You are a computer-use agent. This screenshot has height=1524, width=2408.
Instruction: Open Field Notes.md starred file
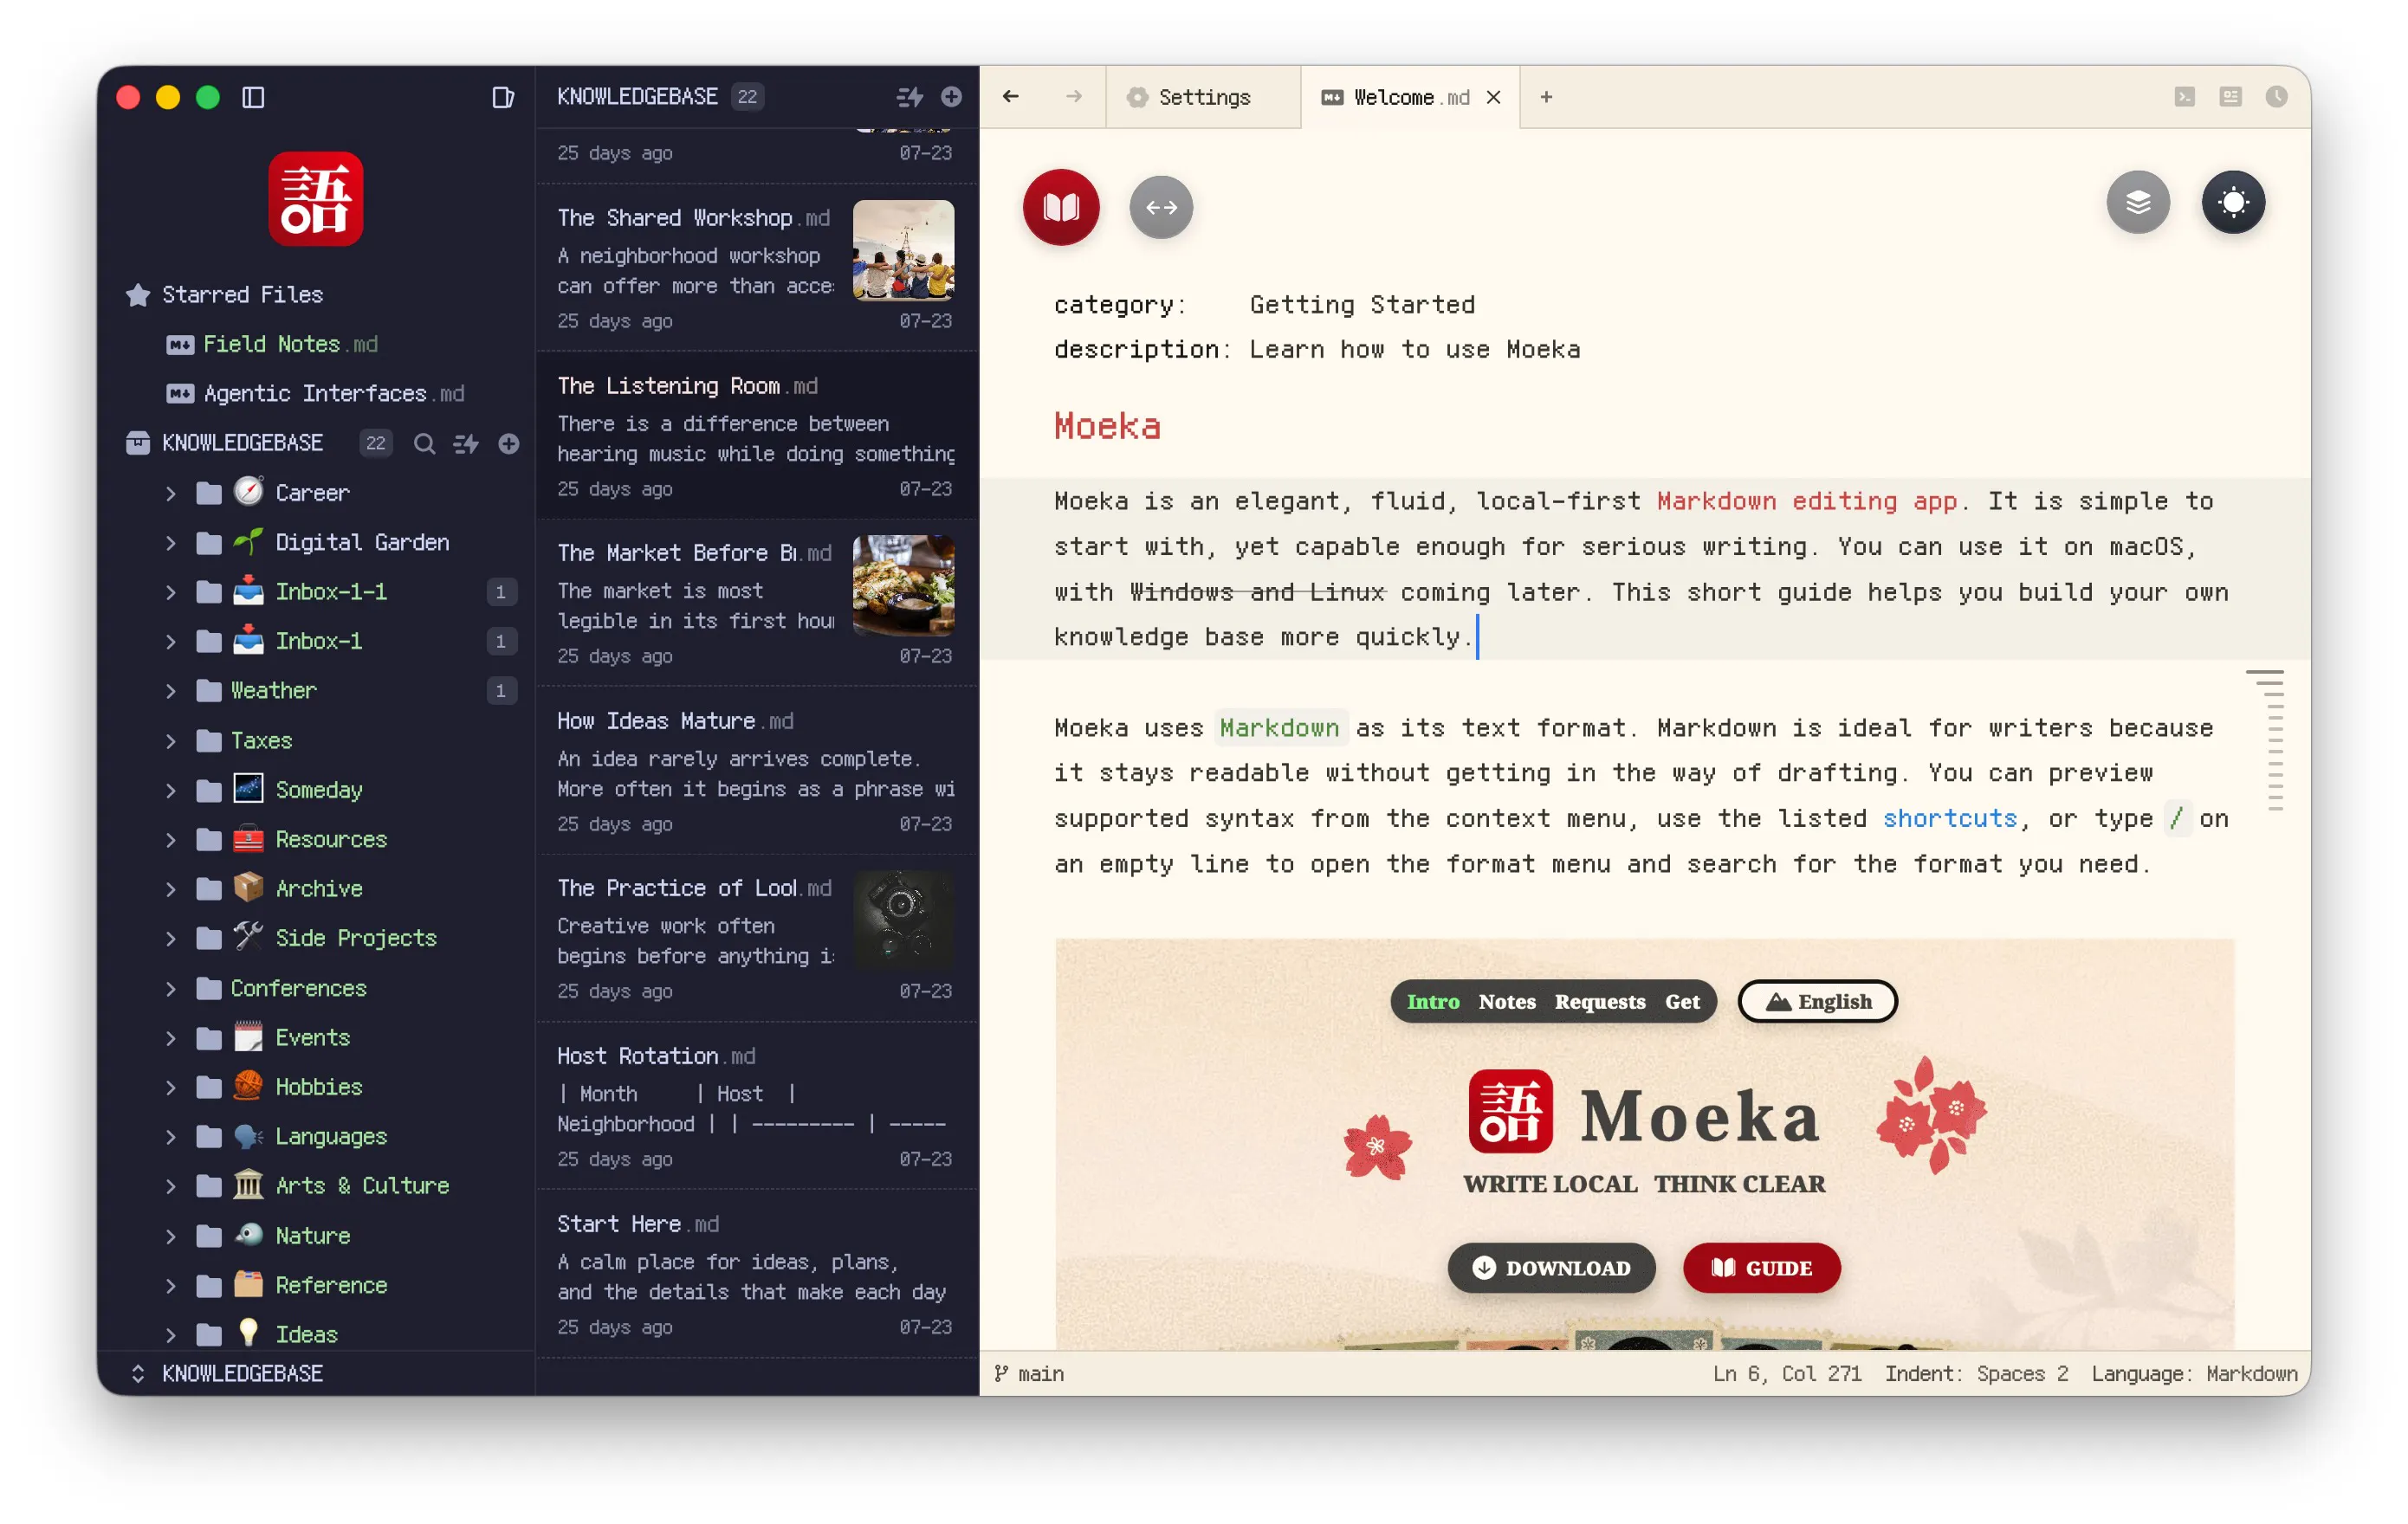click(290, 344)
